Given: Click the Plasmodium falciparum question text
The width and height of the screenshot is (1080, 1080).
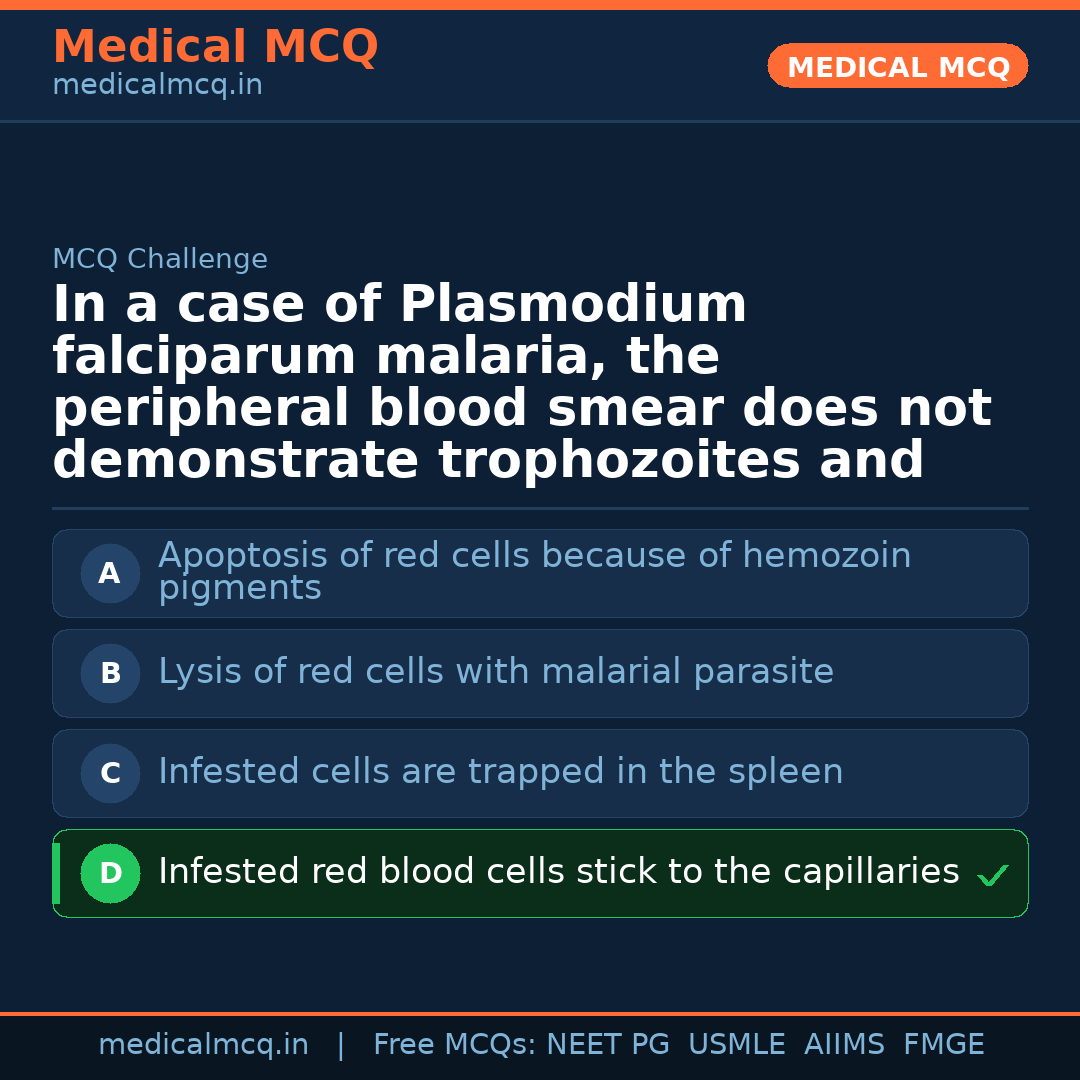Looking at the screenshot, I should 520,383.
